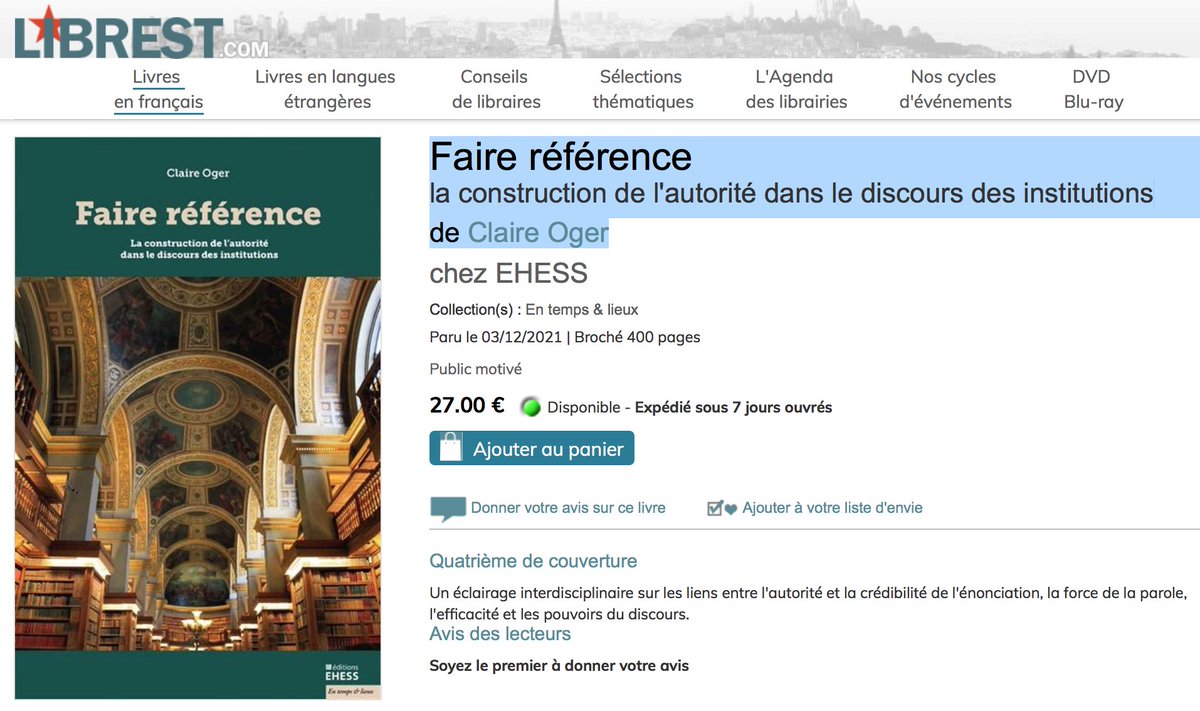Screen dimensions: 1200x711
Task: Click Ajouter à votre liste d'envie
Action: [x=832, y=508]
